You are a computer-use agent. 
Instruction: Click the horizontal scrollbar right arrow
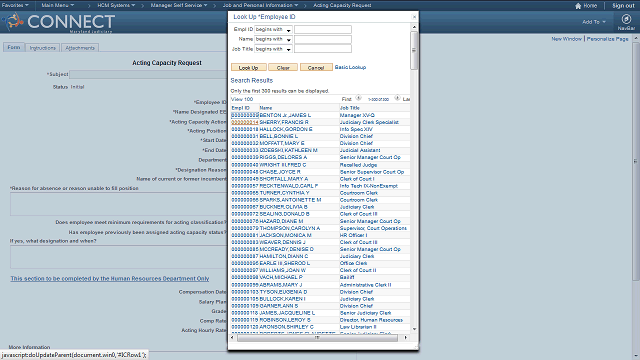tap(405, 338)
